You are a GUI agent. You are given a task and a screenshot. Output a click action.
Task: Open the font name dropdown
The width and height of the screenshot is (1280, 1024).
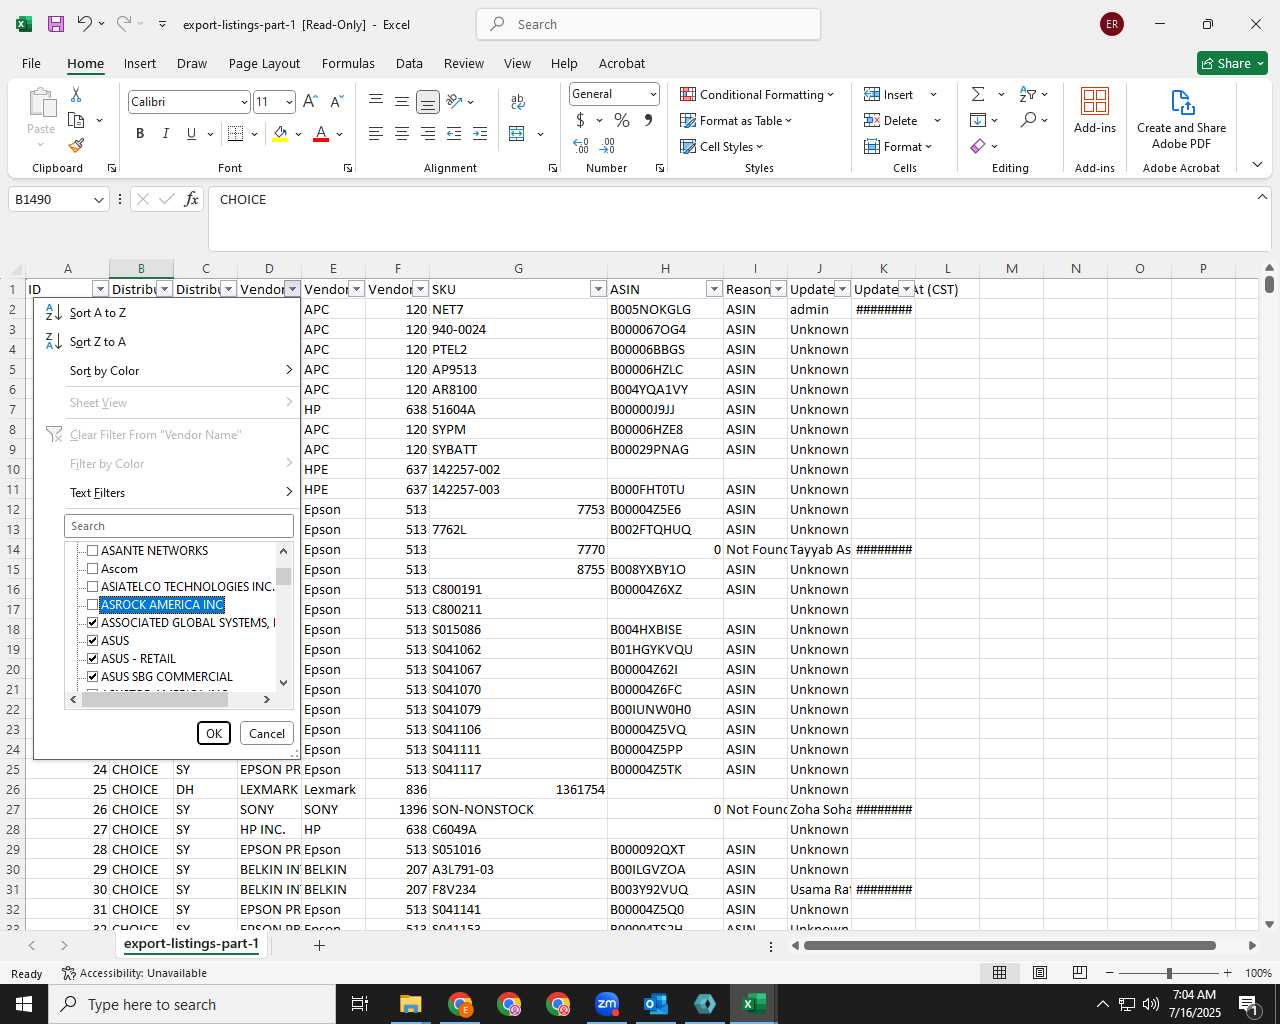(x=244, y=102)
